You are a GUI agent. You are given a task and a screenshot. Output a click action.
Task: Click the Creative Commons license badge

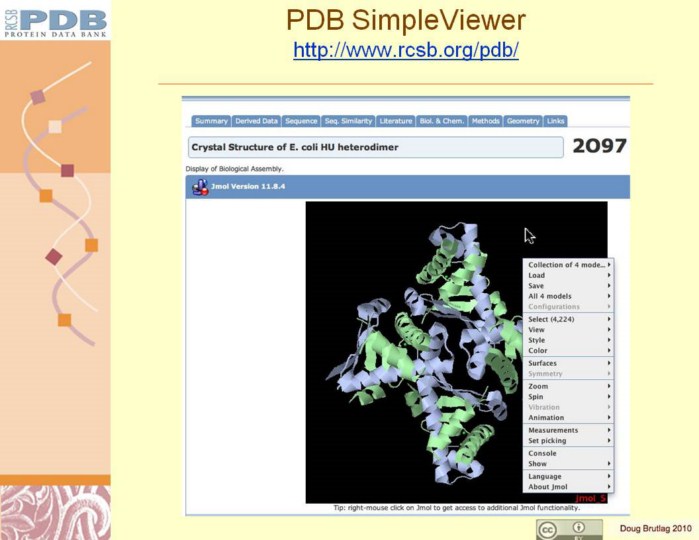569,530
